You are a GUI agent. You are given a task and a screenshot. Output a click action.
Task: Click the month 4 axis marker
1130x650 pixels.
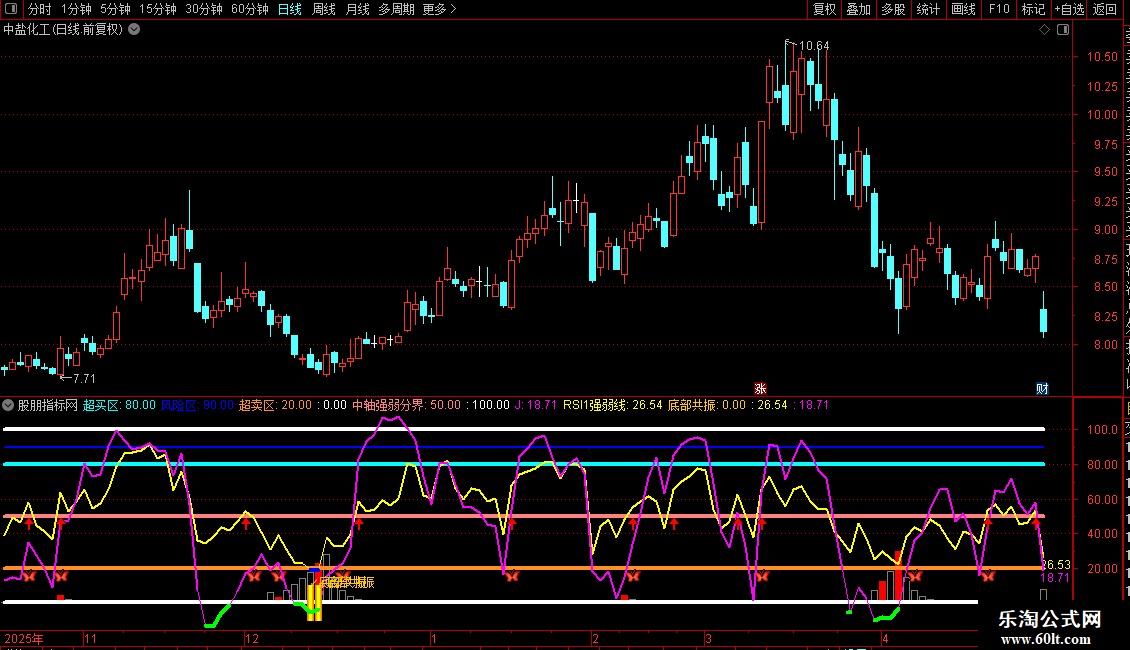tap(885, 638)
